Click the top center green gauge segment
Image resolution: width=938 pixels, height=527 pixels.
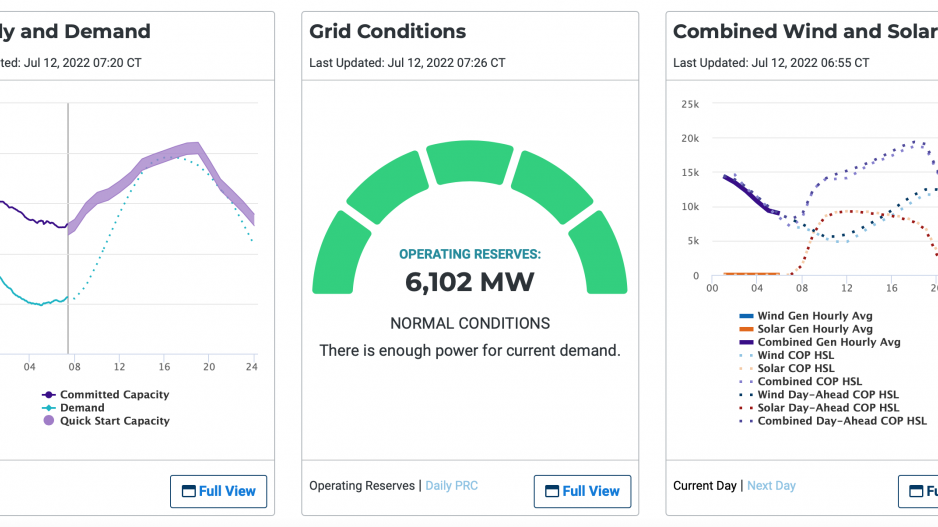pos(470,162)
